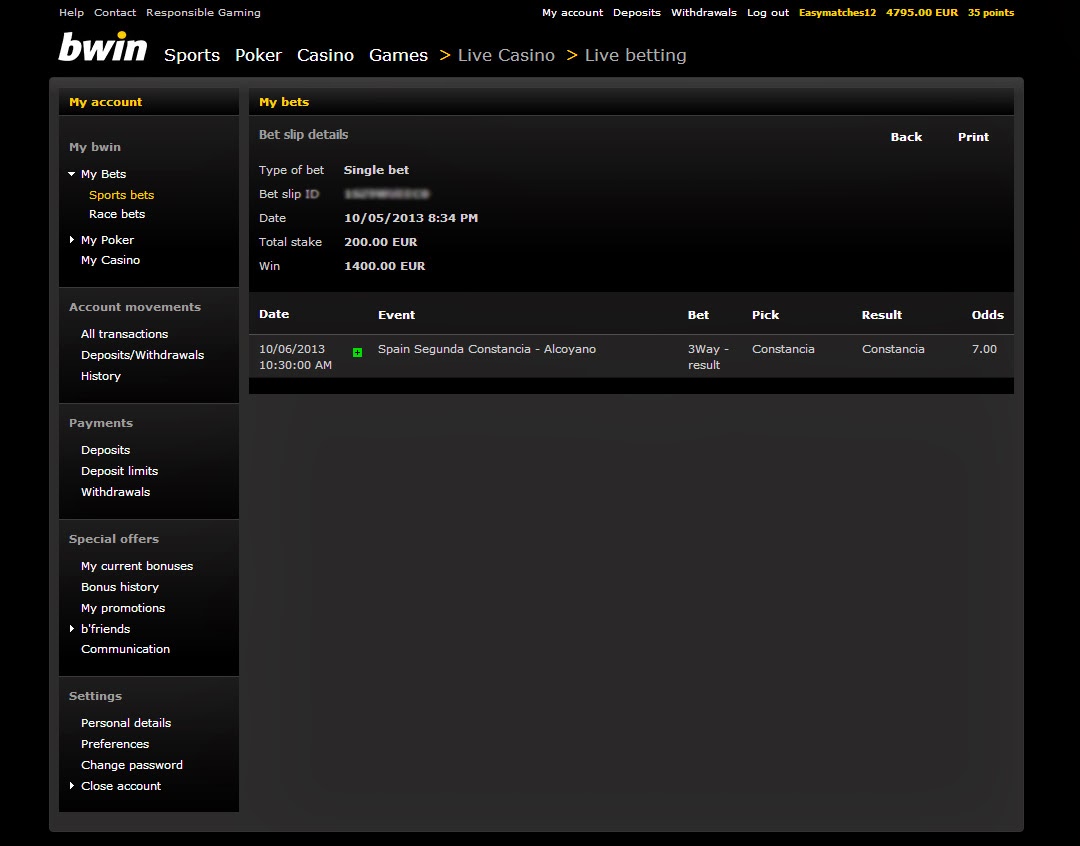Open Change password settings
This screenshot has width=1080, height=846.
(x=132, y=765)
